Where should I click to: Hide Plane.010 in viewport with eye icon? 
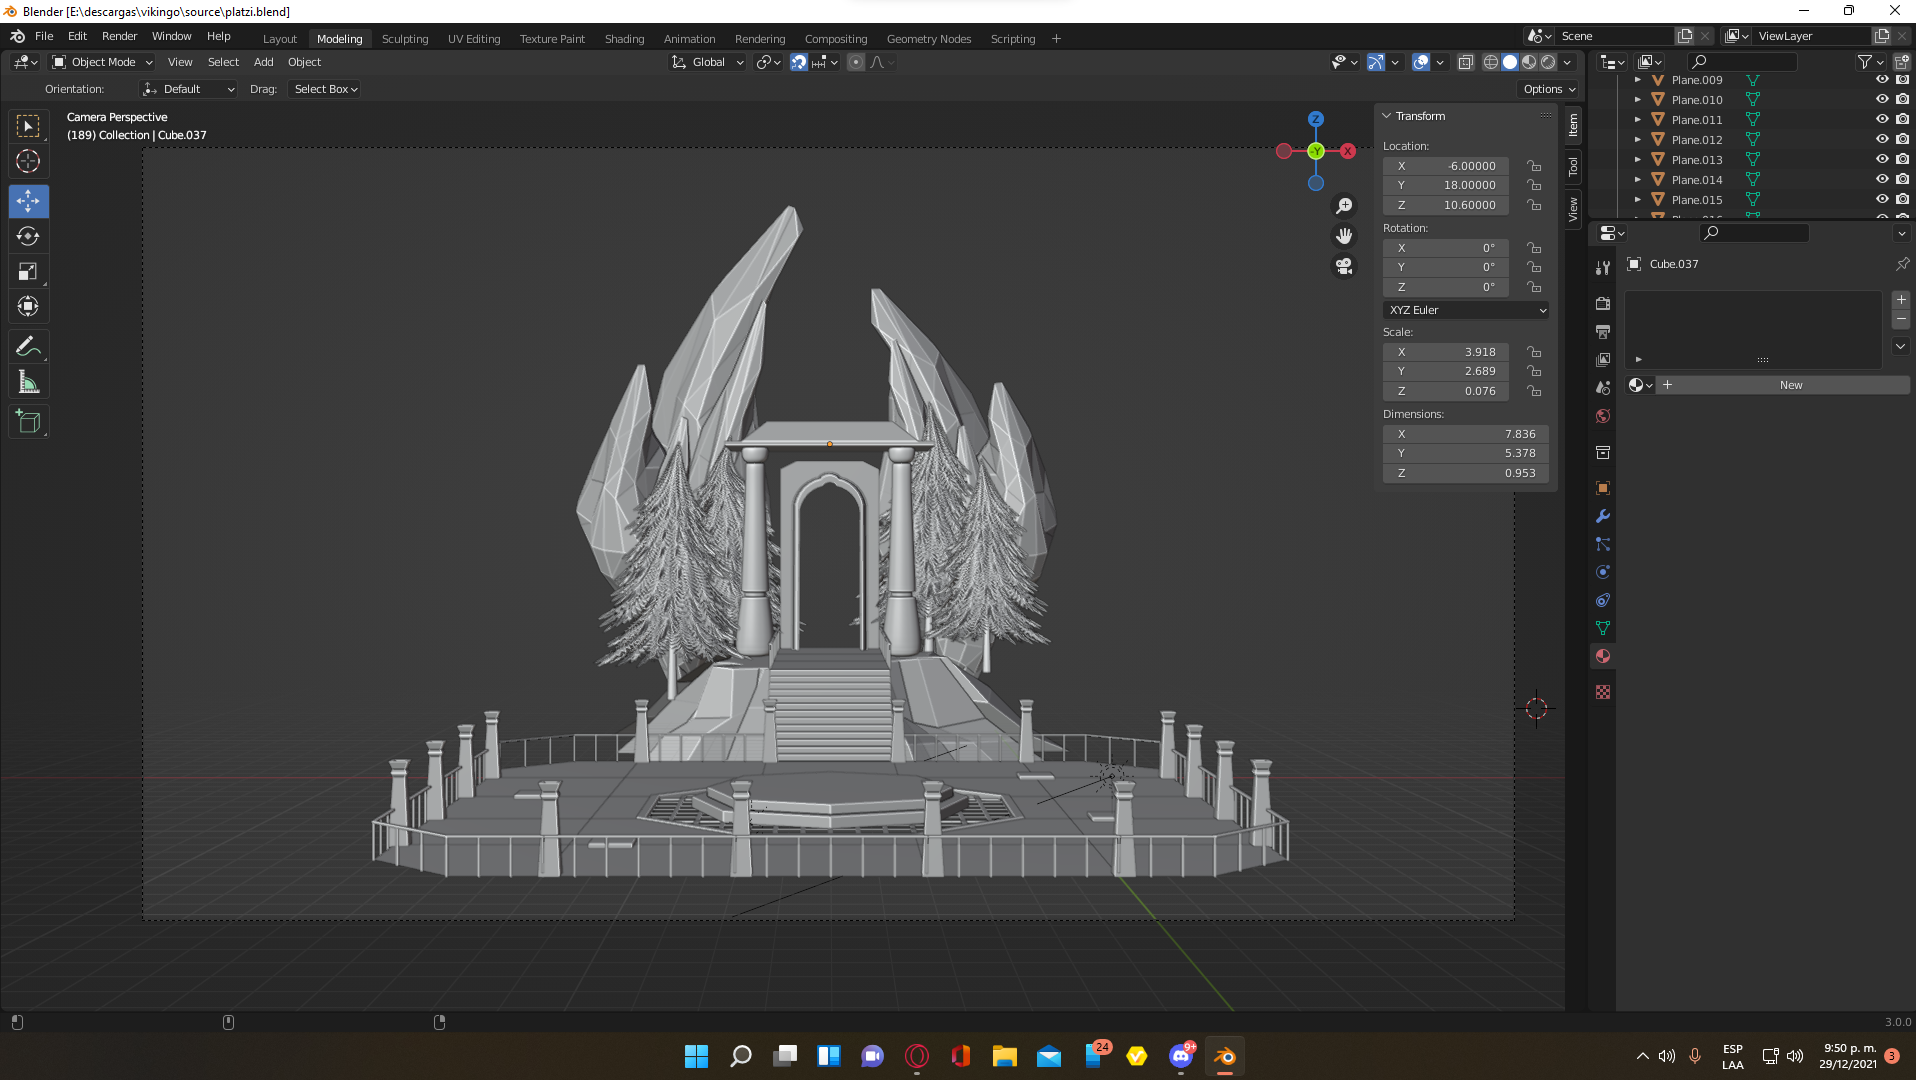tap(1881, 99)
